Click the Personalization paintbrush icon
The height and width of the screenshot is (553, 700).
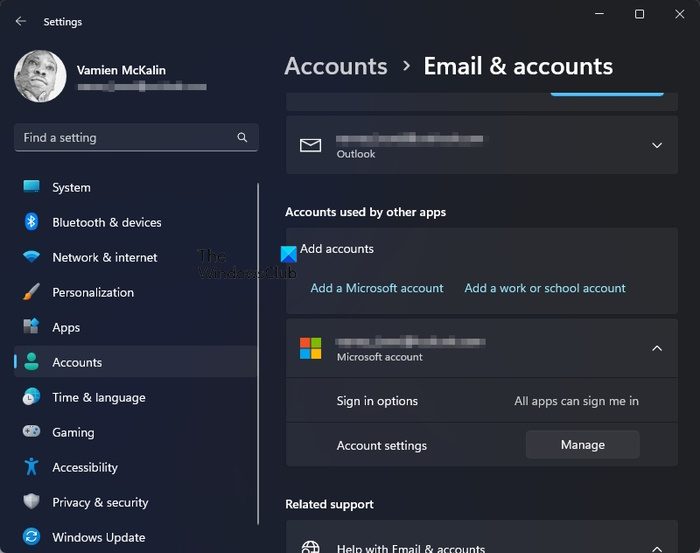(x=31, y=292)
